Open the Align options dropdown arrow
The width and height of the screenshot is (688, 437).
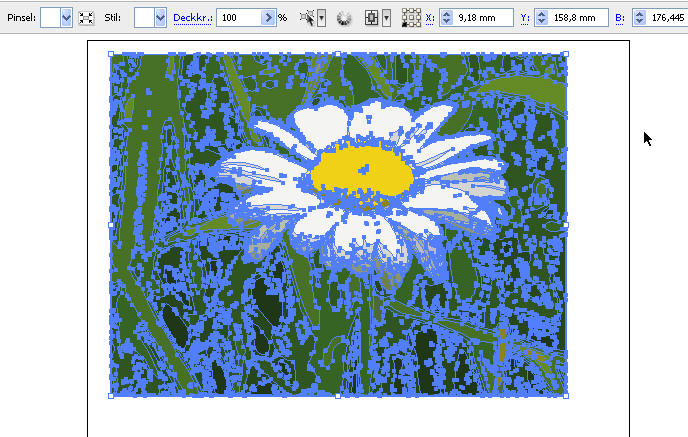point(386,18)
